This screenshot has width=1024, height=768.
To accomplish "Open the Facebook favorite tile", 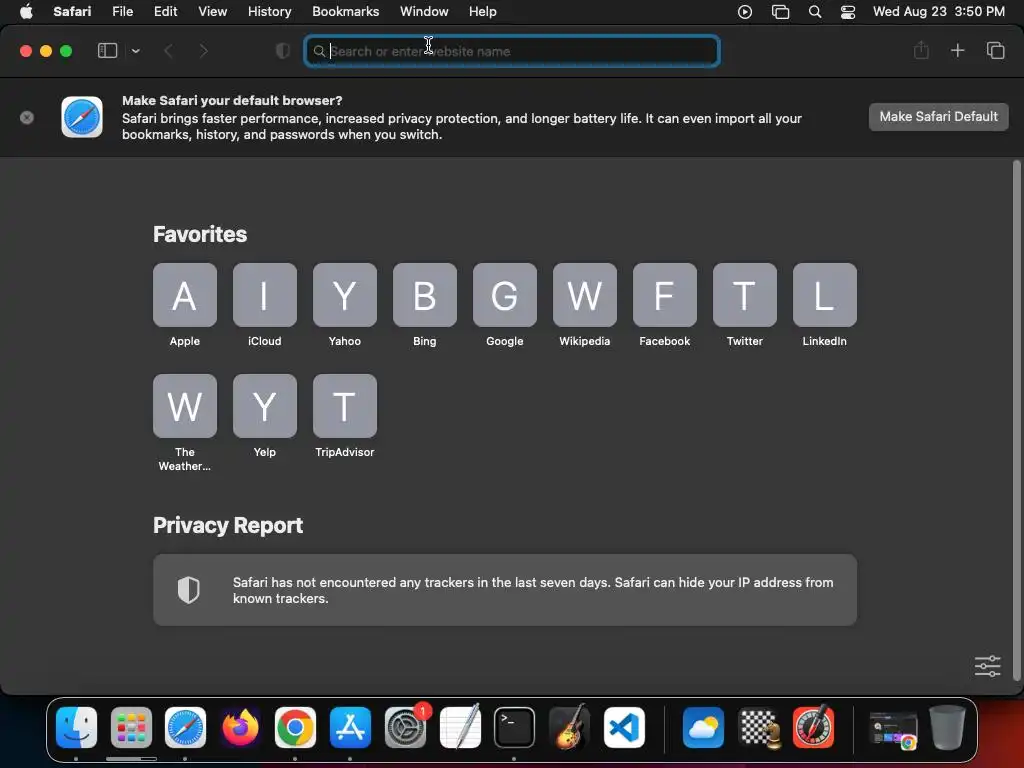I will (665, 295).
